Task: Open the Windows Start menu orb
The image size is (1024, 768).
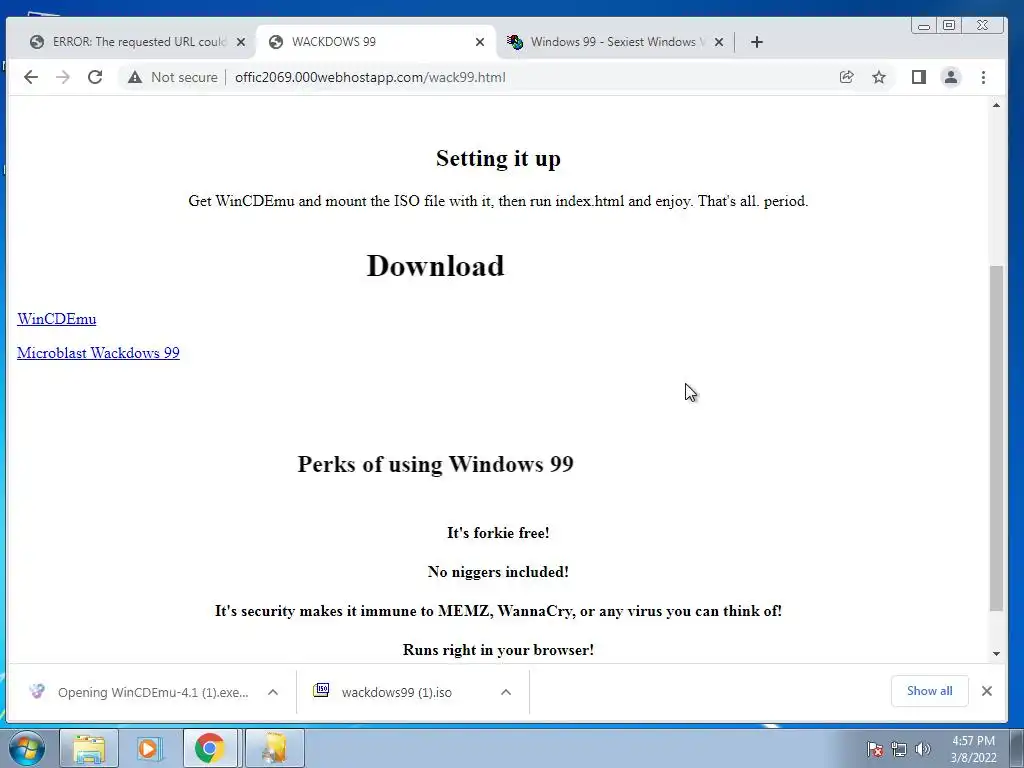Action: coord(27,748)
